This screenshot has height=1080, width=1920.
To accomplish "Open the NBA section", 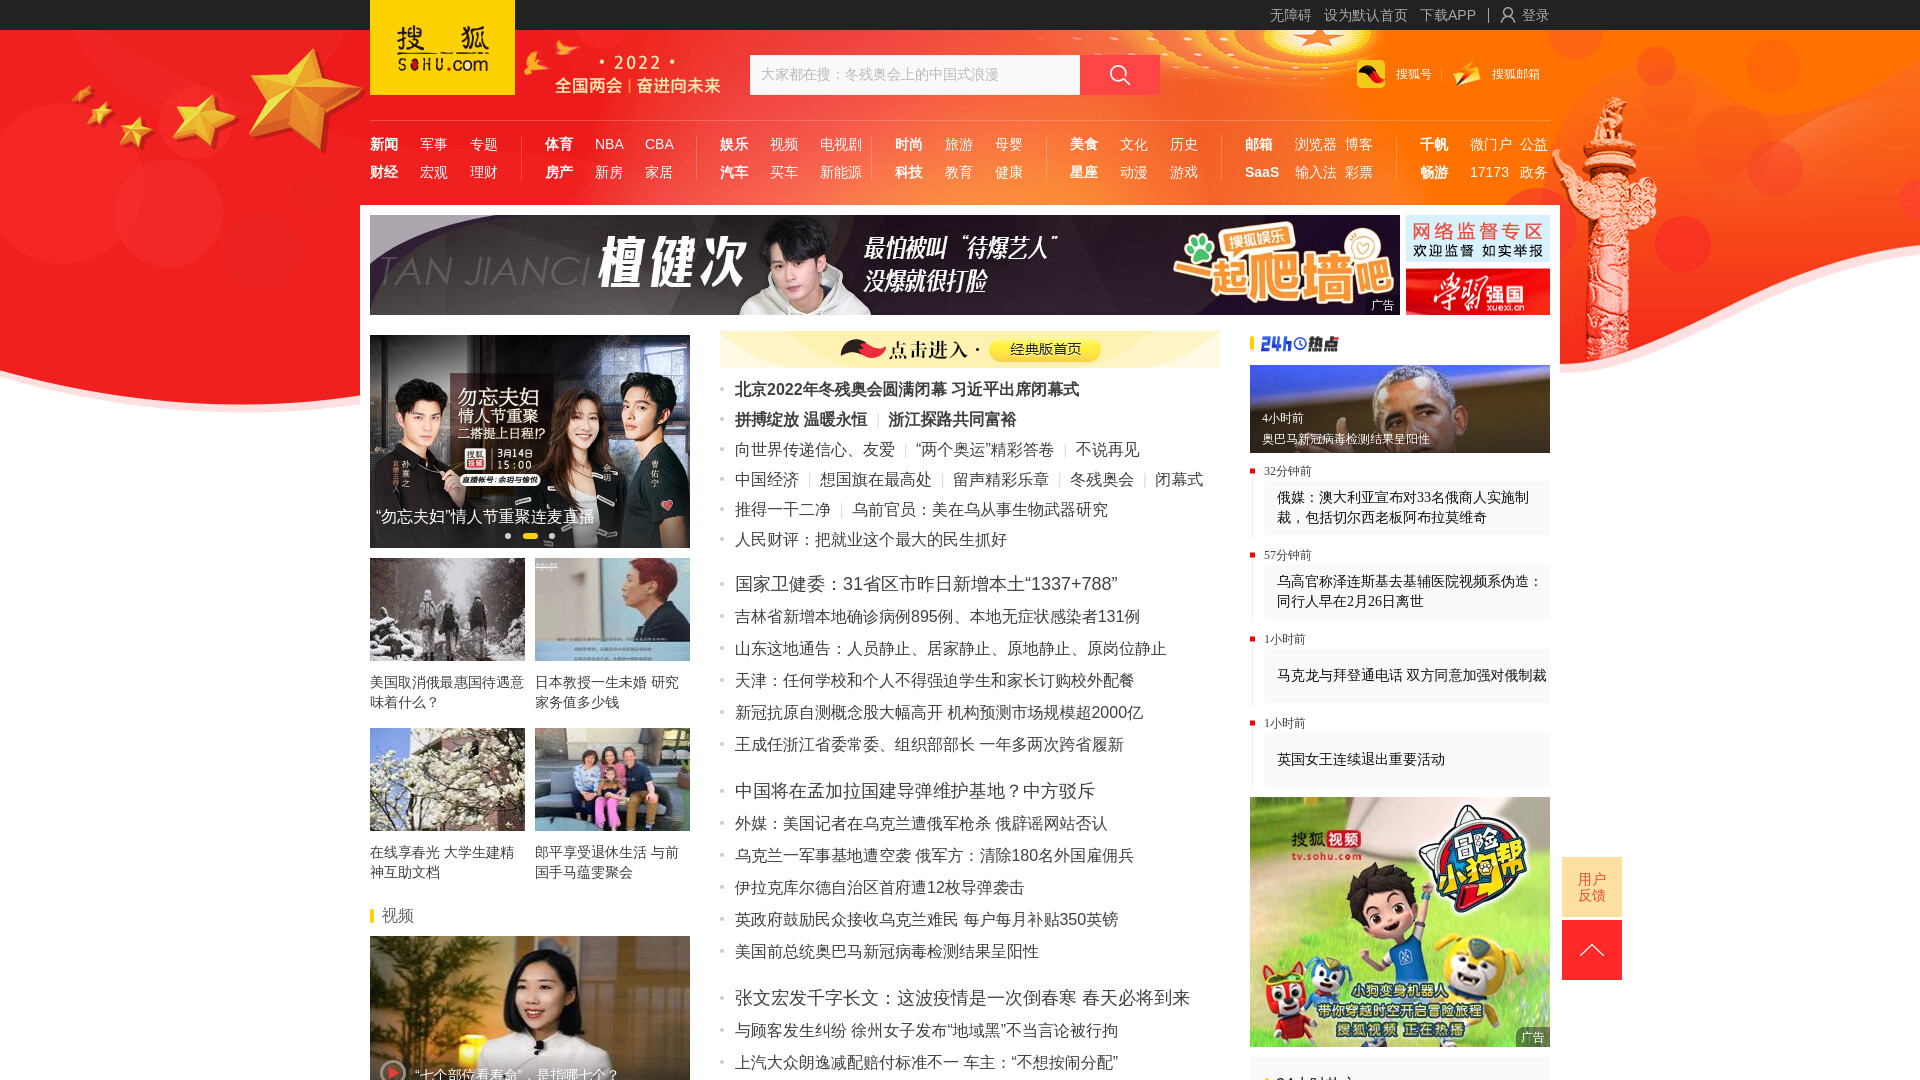I will pyautogui.click(x=609, y=144).
